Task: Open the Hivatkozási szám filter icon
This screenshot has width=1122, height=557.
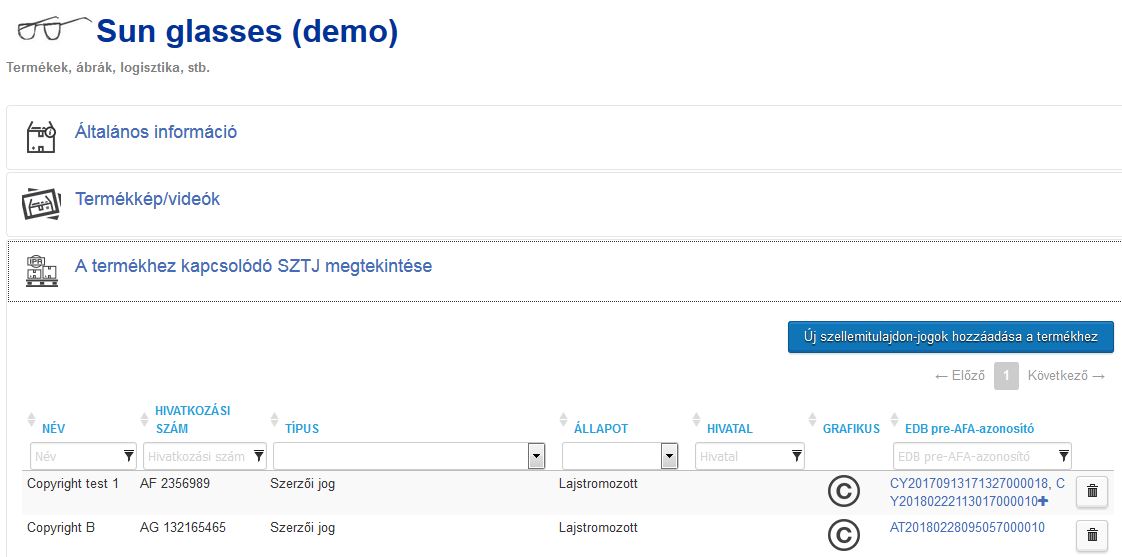Action: coord(259,455)
